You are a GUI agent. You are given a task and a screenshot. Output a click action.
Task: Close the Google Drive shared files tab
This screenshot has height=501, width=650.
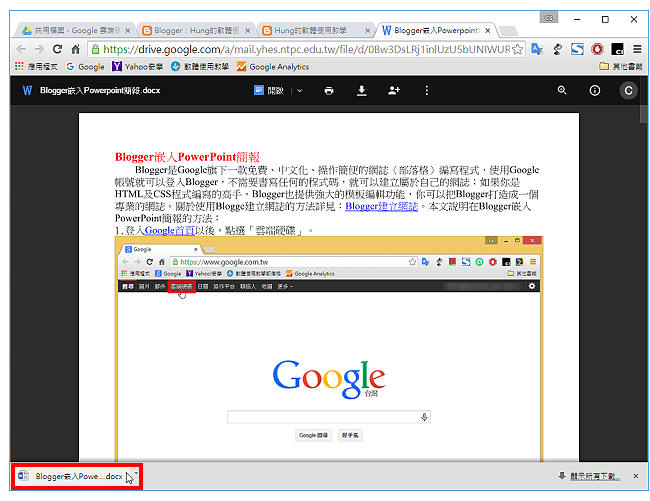128,30
